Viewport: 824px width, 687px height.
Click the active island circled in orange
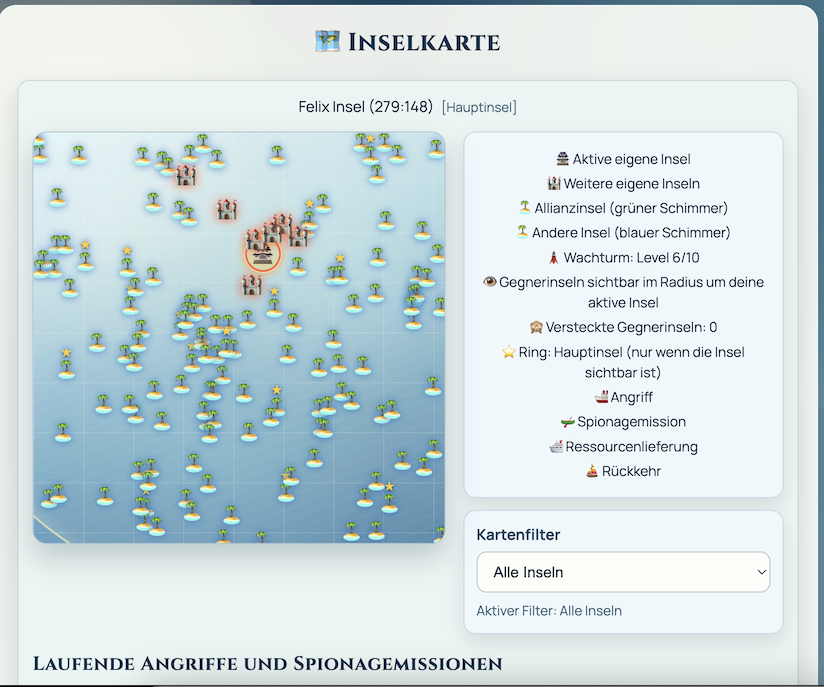[x=263, y=257]
